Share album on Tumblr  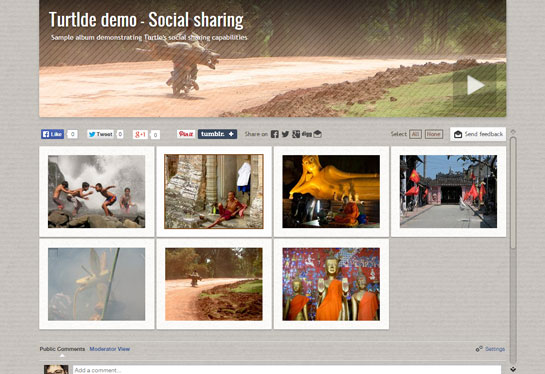(x=218, y=134)
